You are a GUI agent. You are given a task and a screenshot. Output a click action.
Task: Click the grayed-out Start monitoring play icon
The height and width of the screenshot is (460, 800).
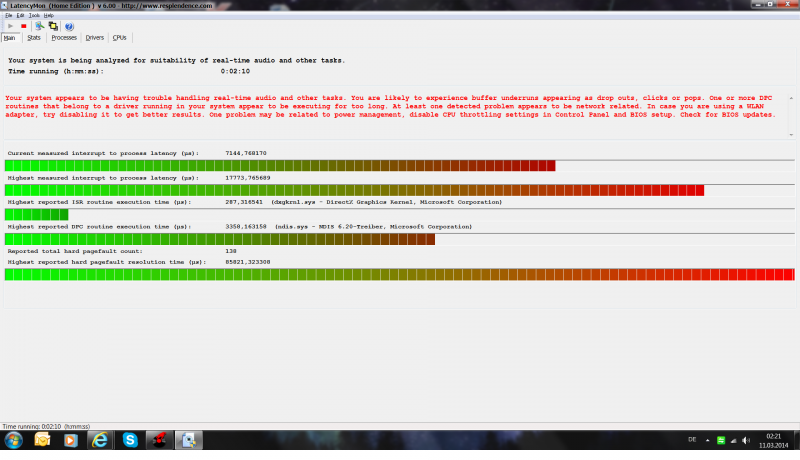[10, 26]
